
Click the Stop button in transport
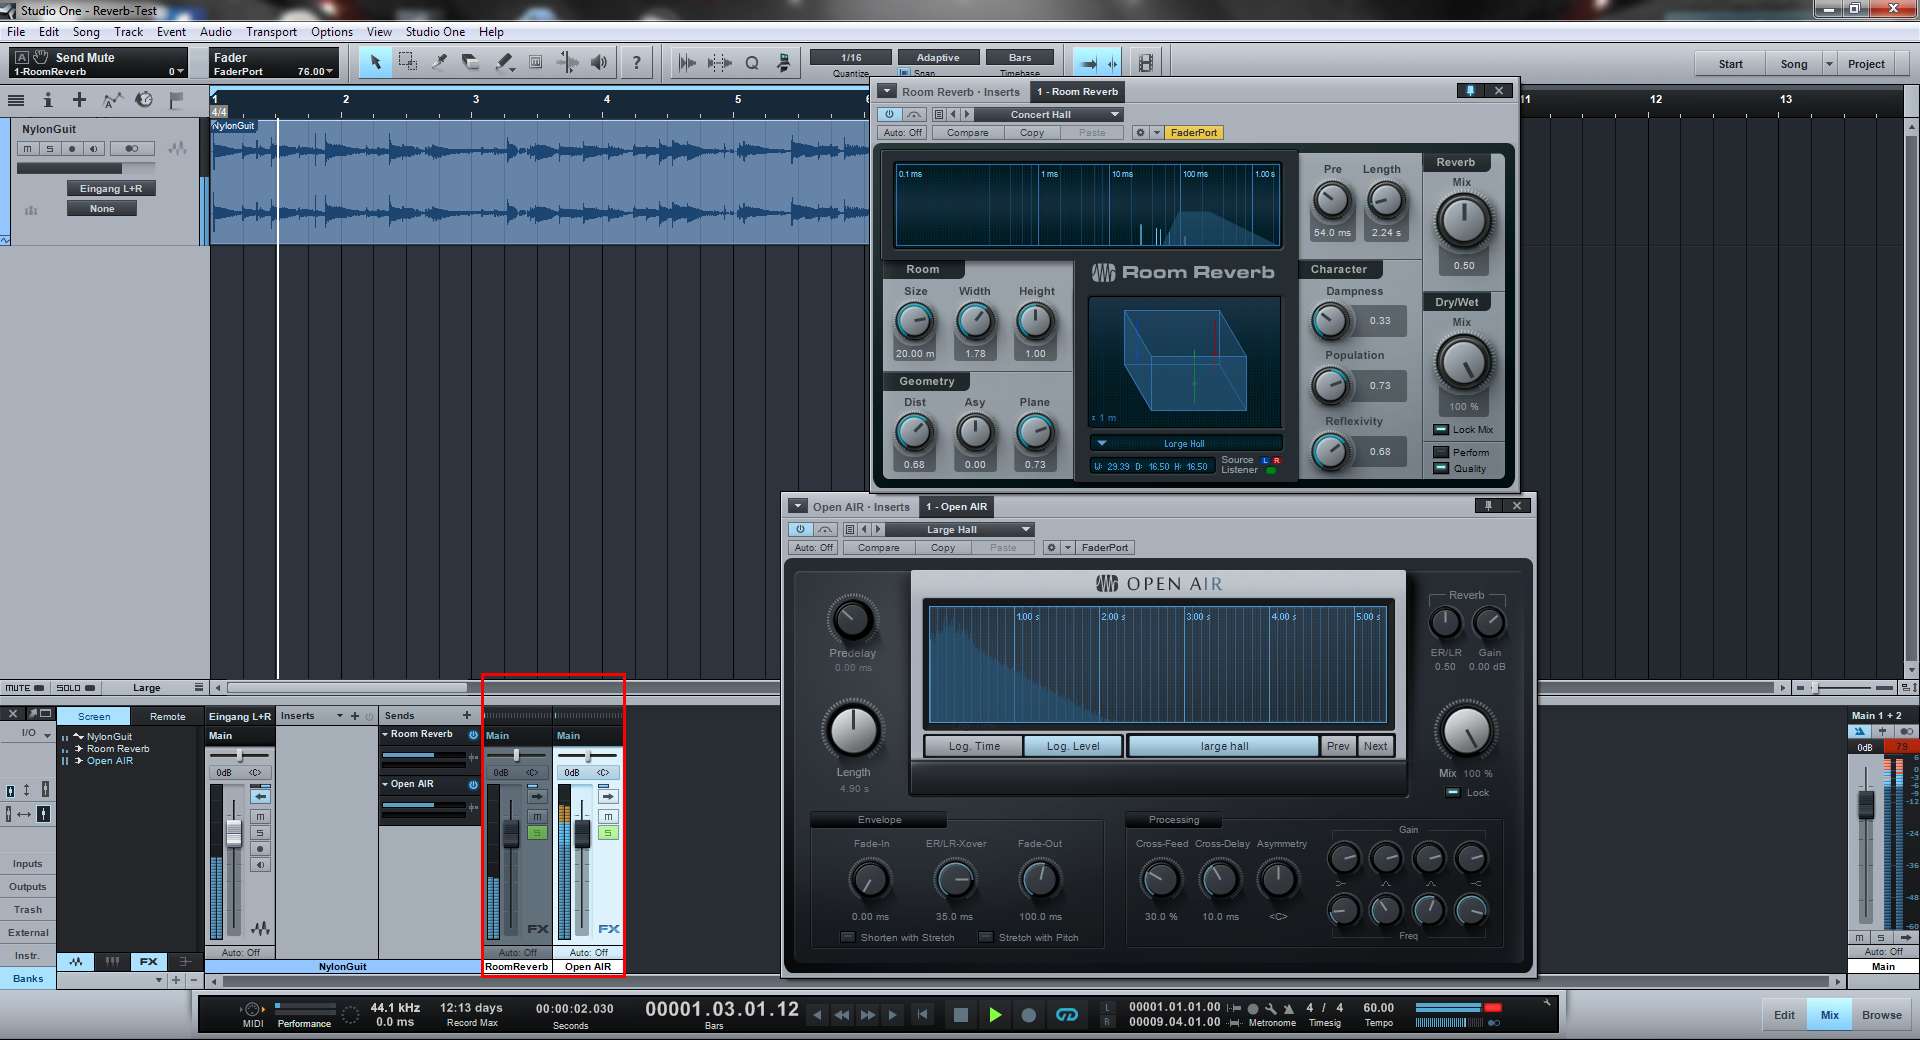tap(961, 1015)
